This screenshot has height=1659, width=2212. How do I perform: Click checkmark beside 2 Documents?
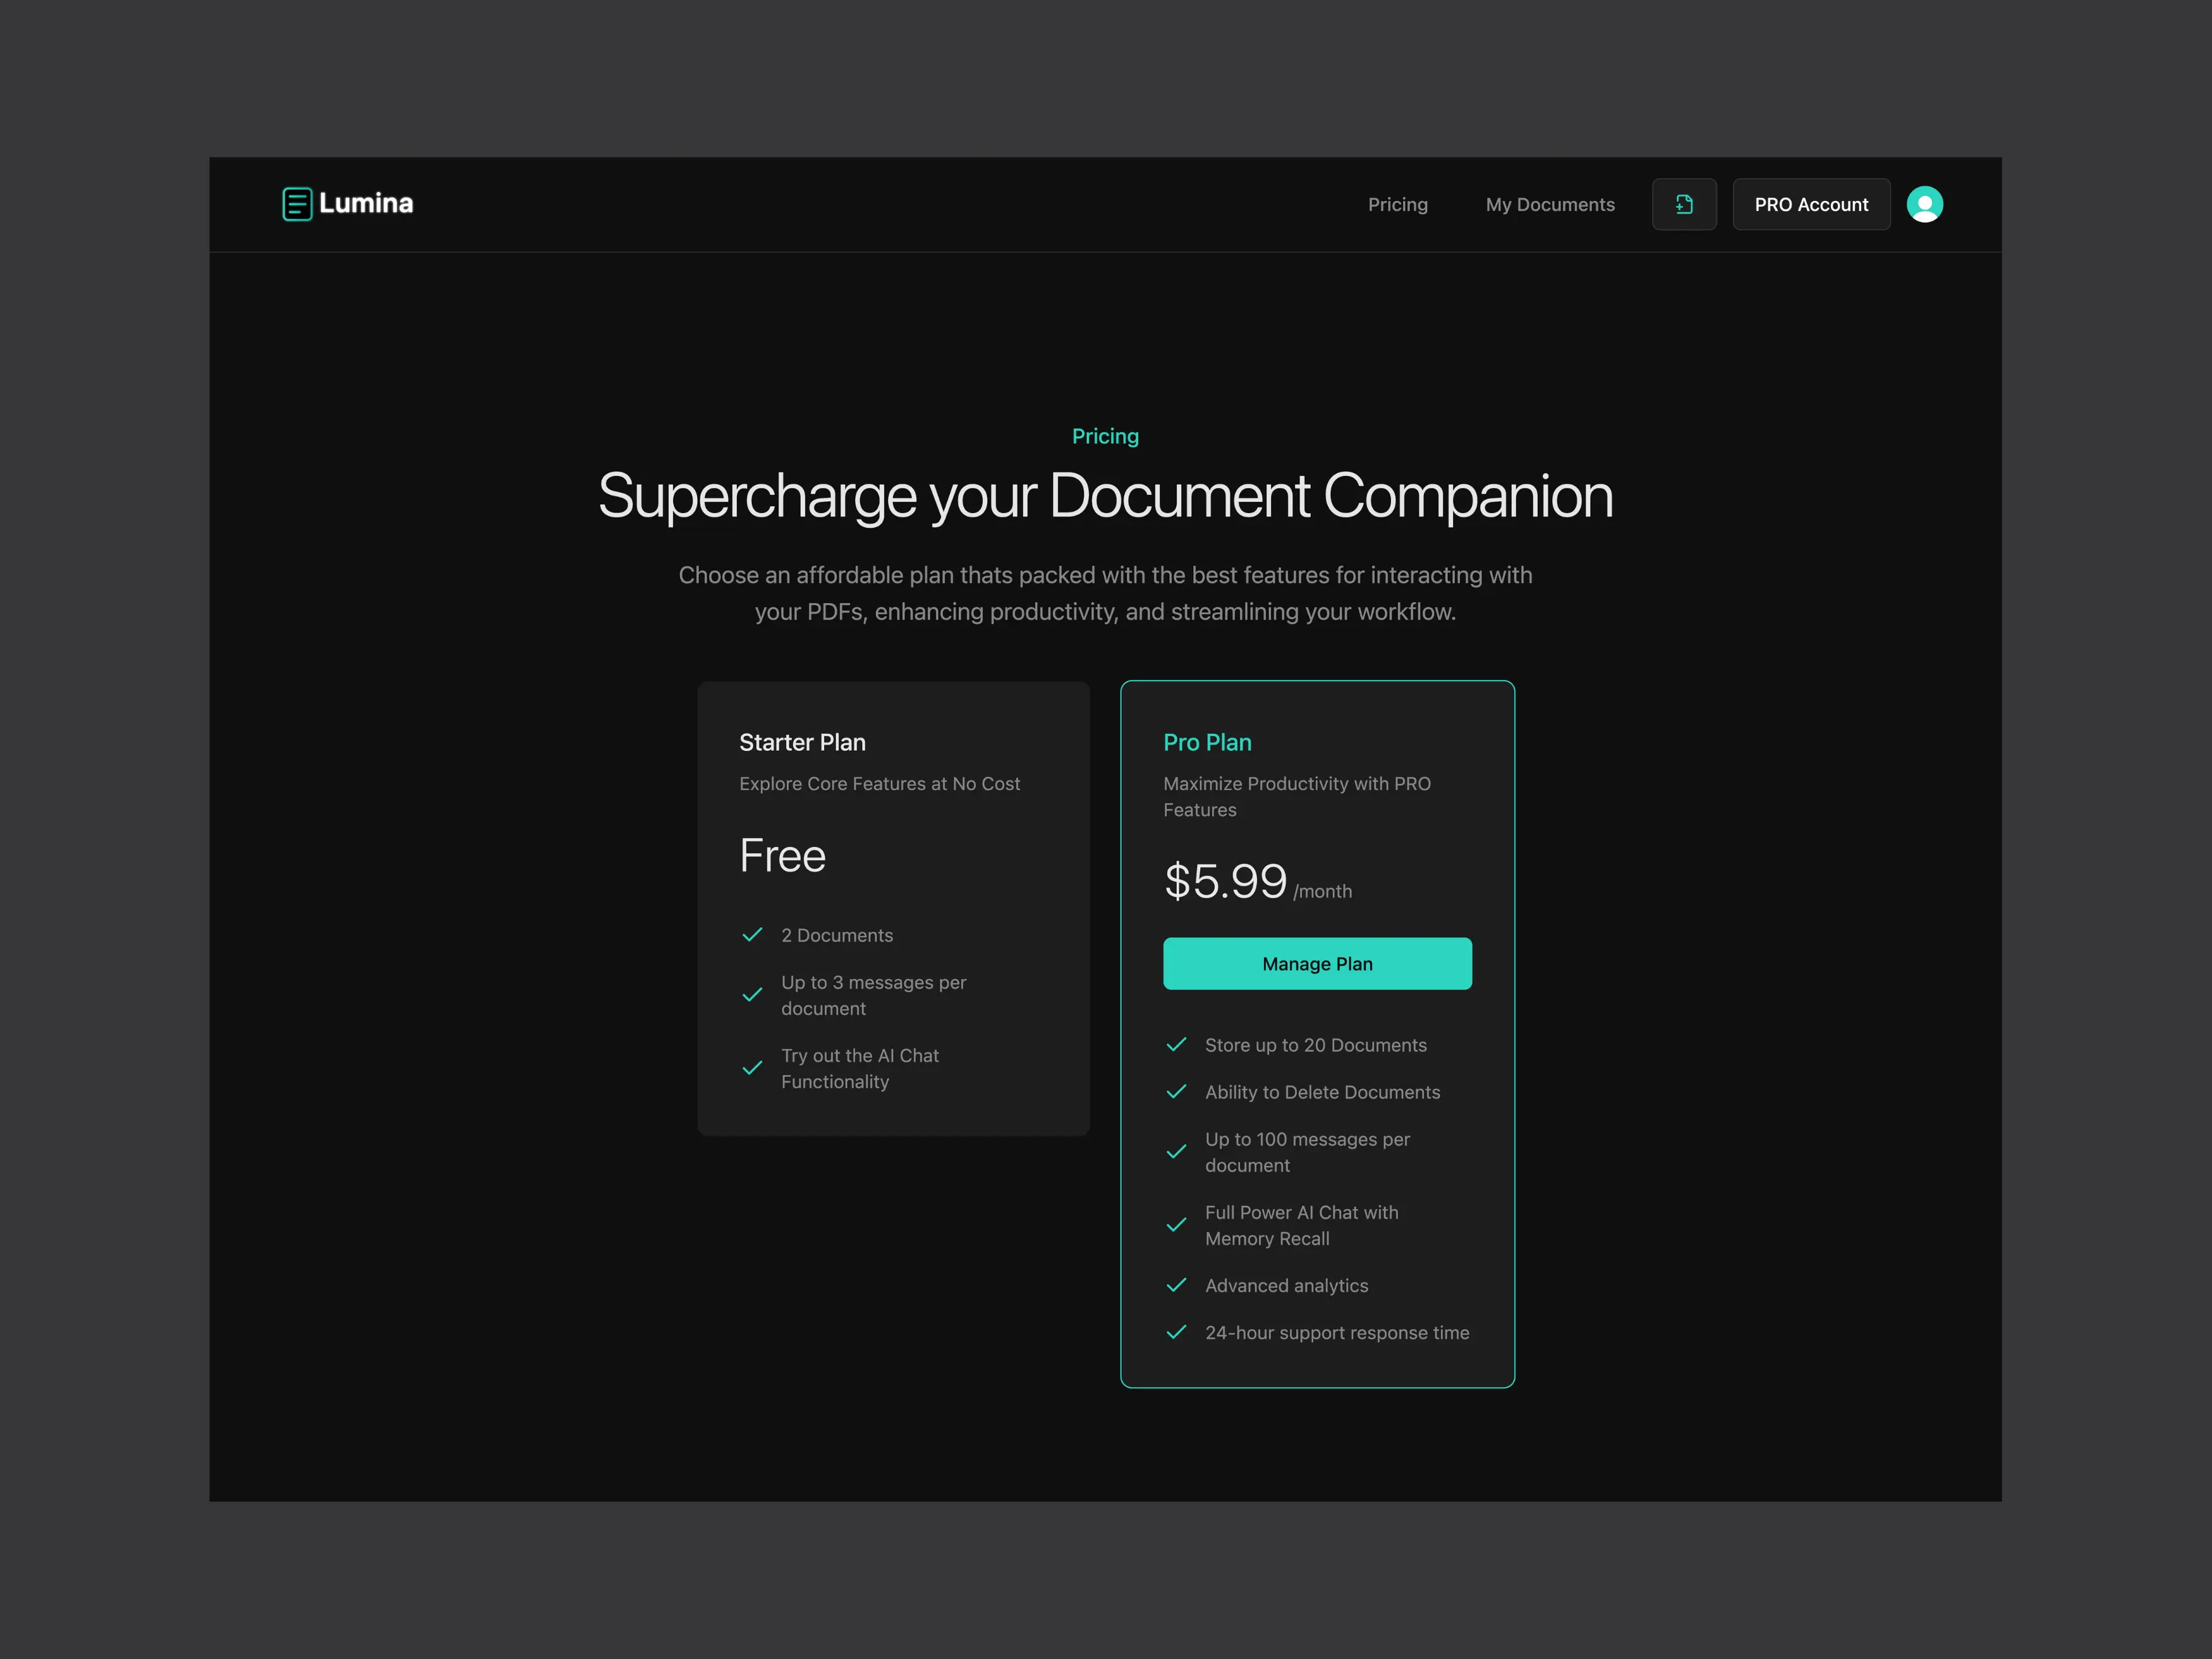pyautogui.click(x=753, y=935)
